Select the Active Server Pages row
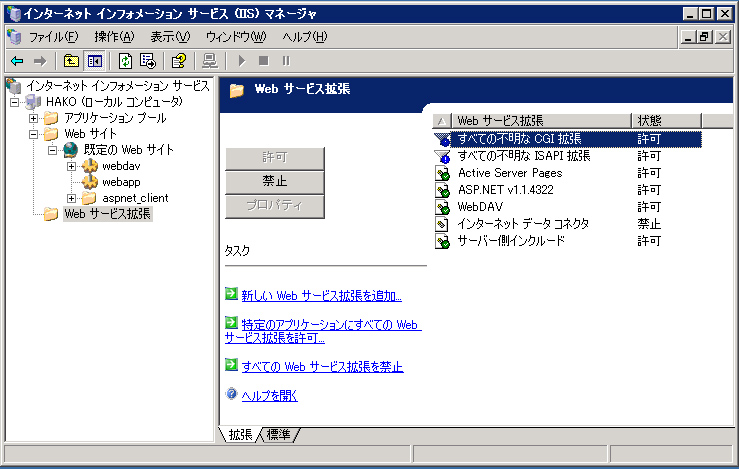Image resolution: width=739 pixels, height=469 pixels. 567,173
